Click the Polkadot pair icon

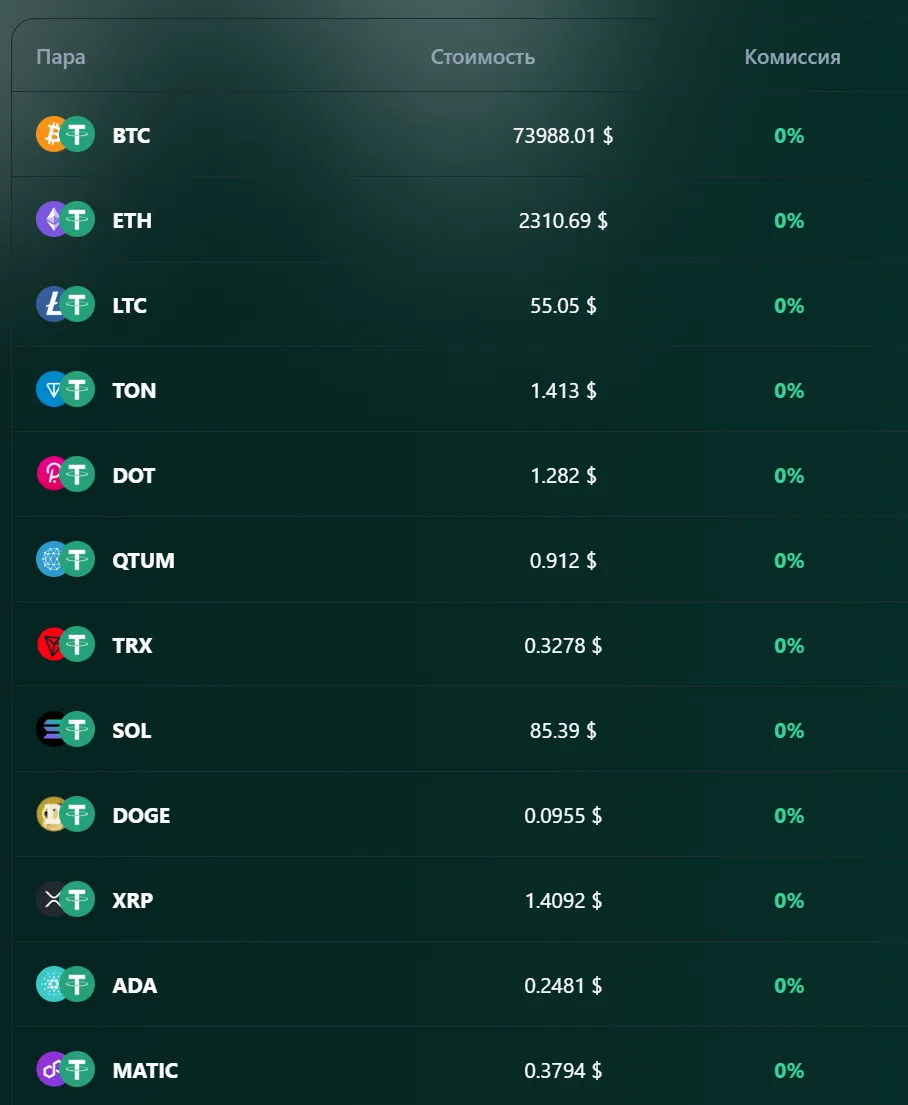click(x=66, y=474)
